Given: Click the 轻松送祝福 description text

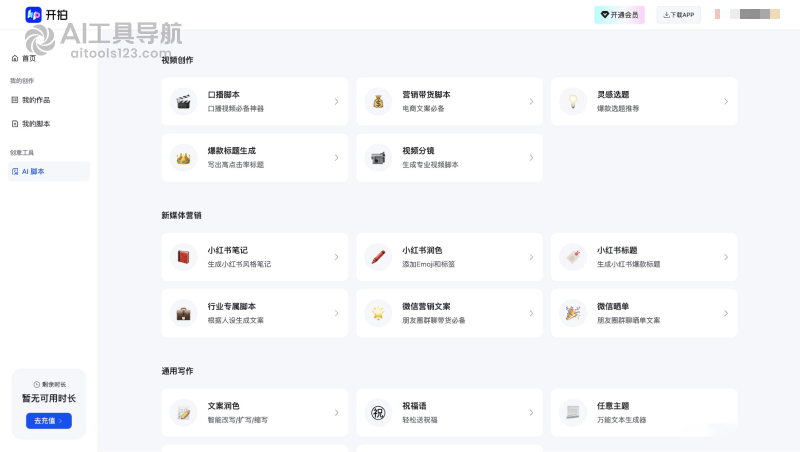Looking at the screenshot, I should pyautogui.click(x=420, y=420).
